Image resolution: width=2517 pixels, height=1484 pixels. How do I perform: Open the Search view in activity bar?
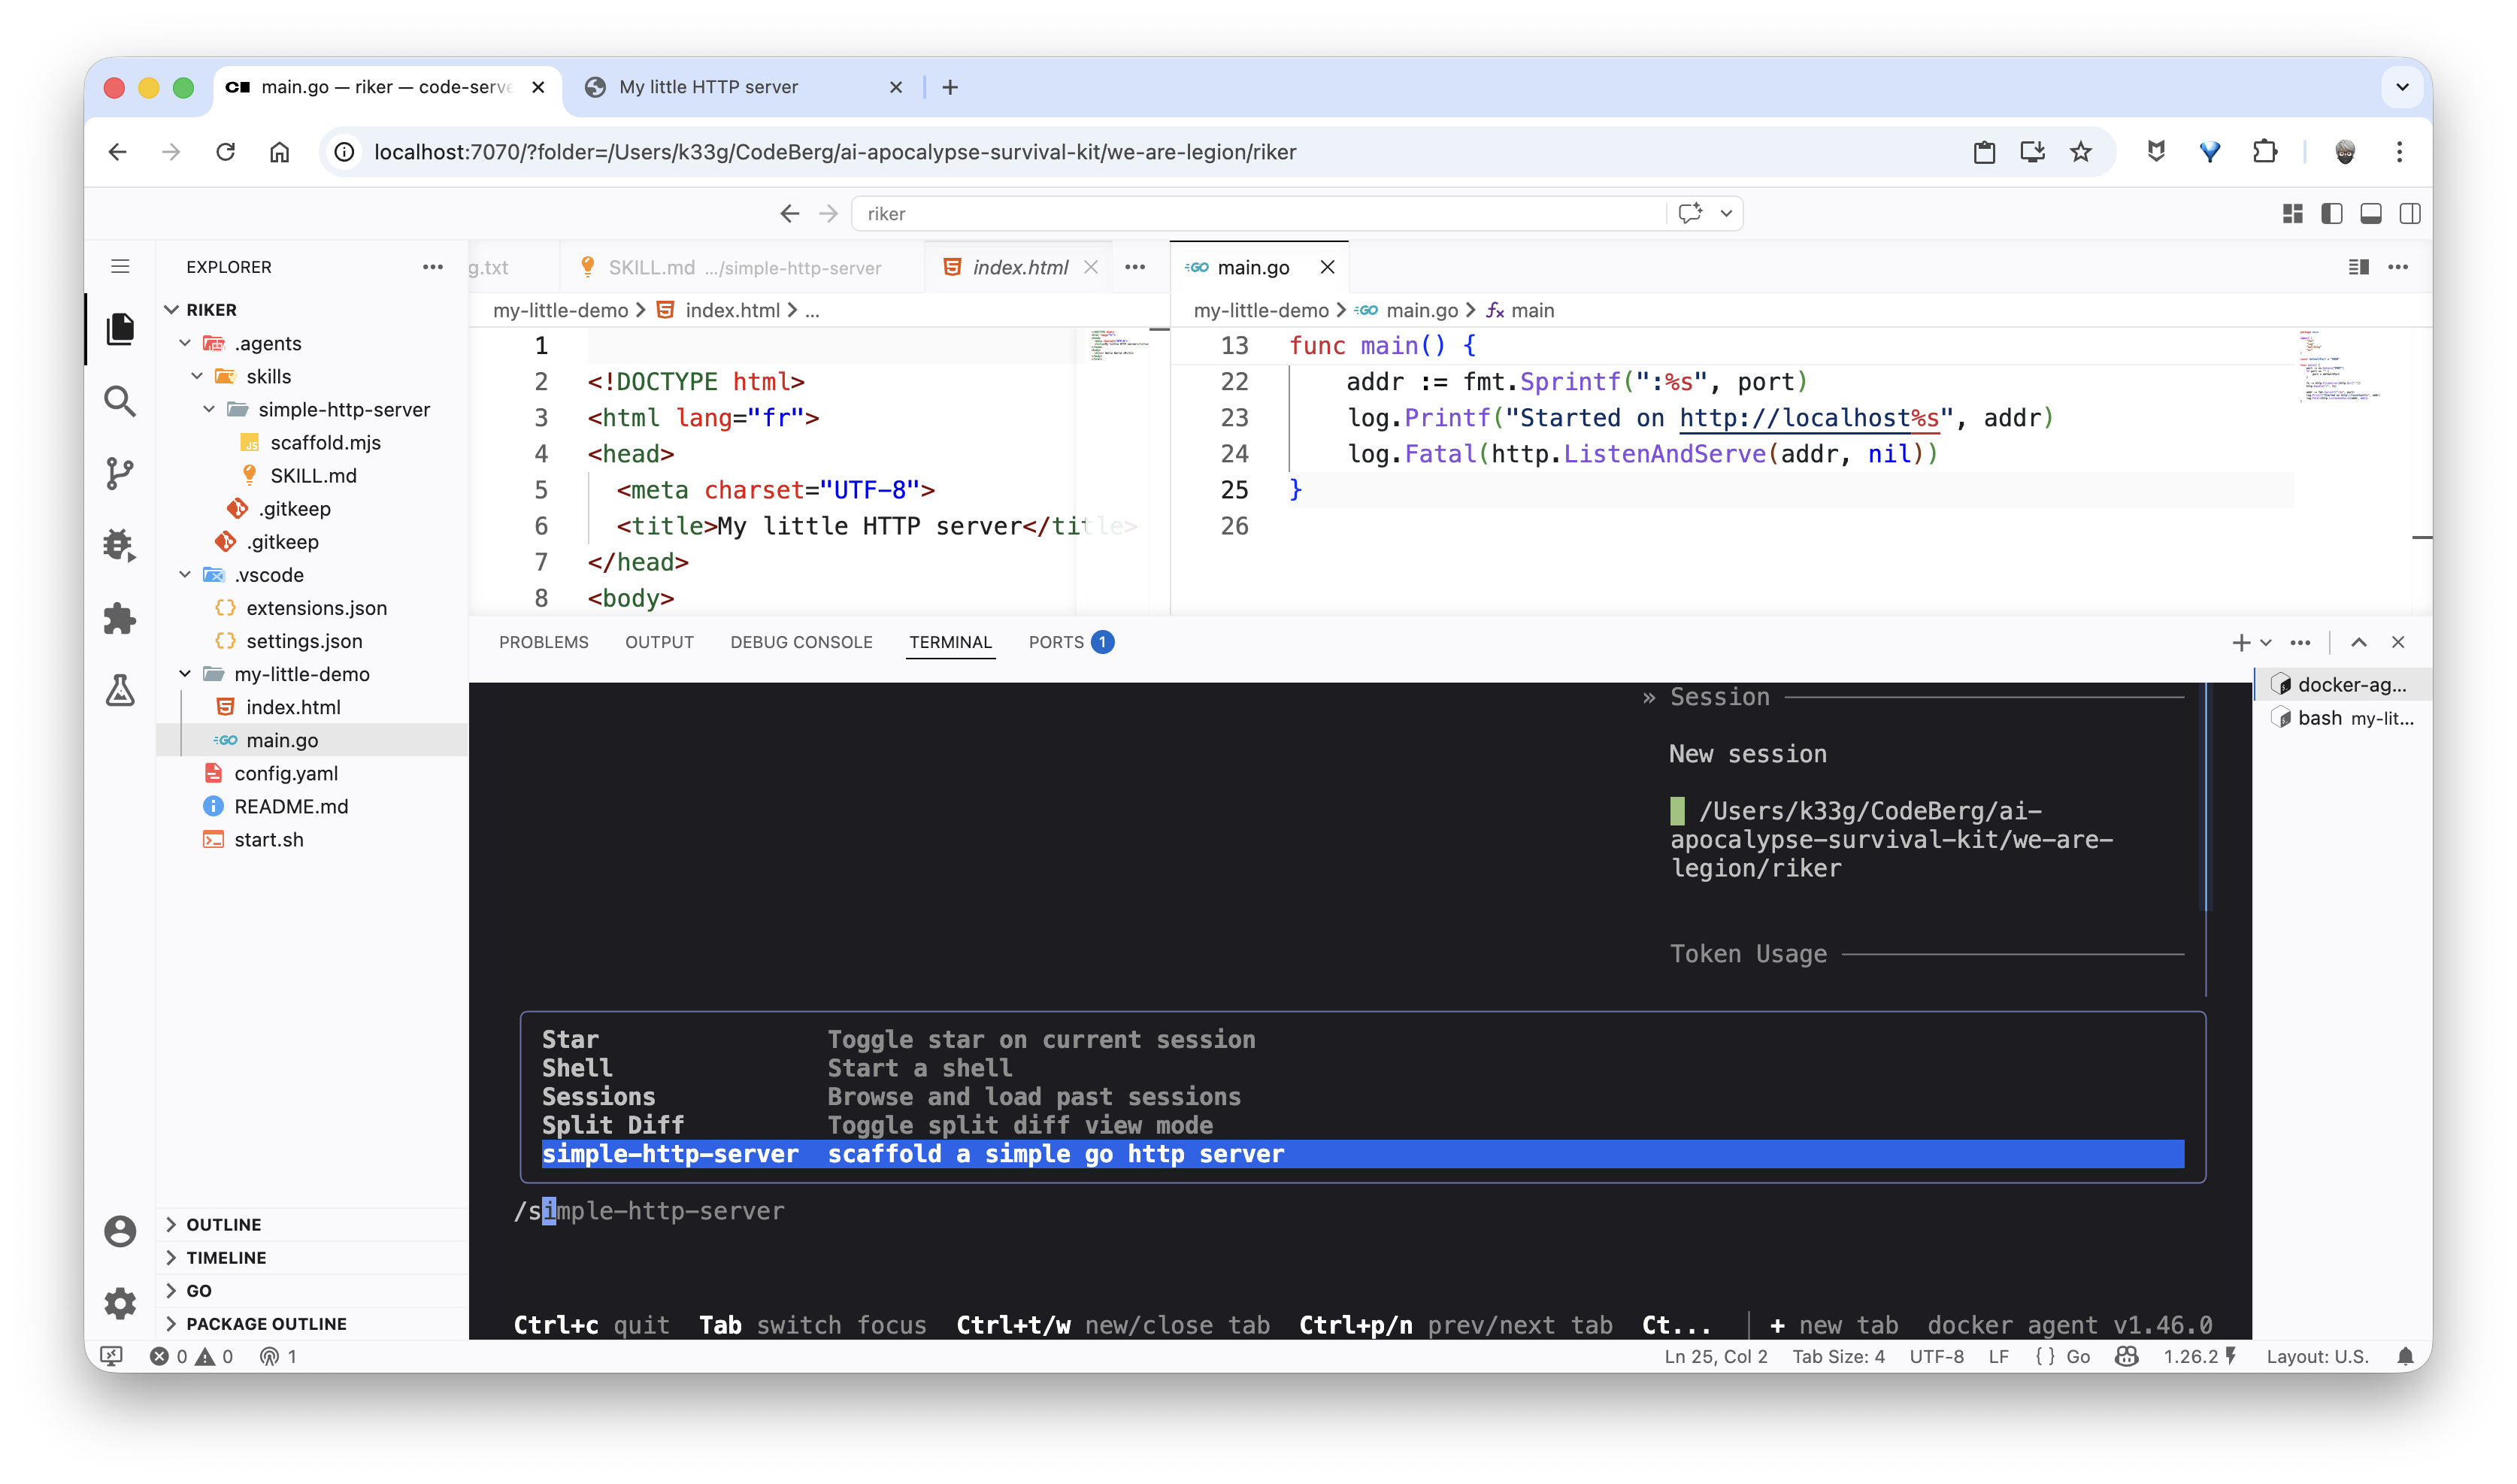pos(120,401)
